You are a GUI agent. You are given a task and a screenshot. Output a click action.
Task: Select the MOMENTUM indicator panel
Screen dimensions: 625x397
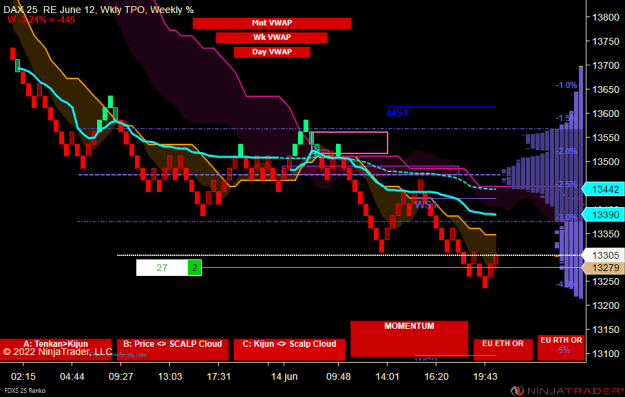tap(409, 338)
